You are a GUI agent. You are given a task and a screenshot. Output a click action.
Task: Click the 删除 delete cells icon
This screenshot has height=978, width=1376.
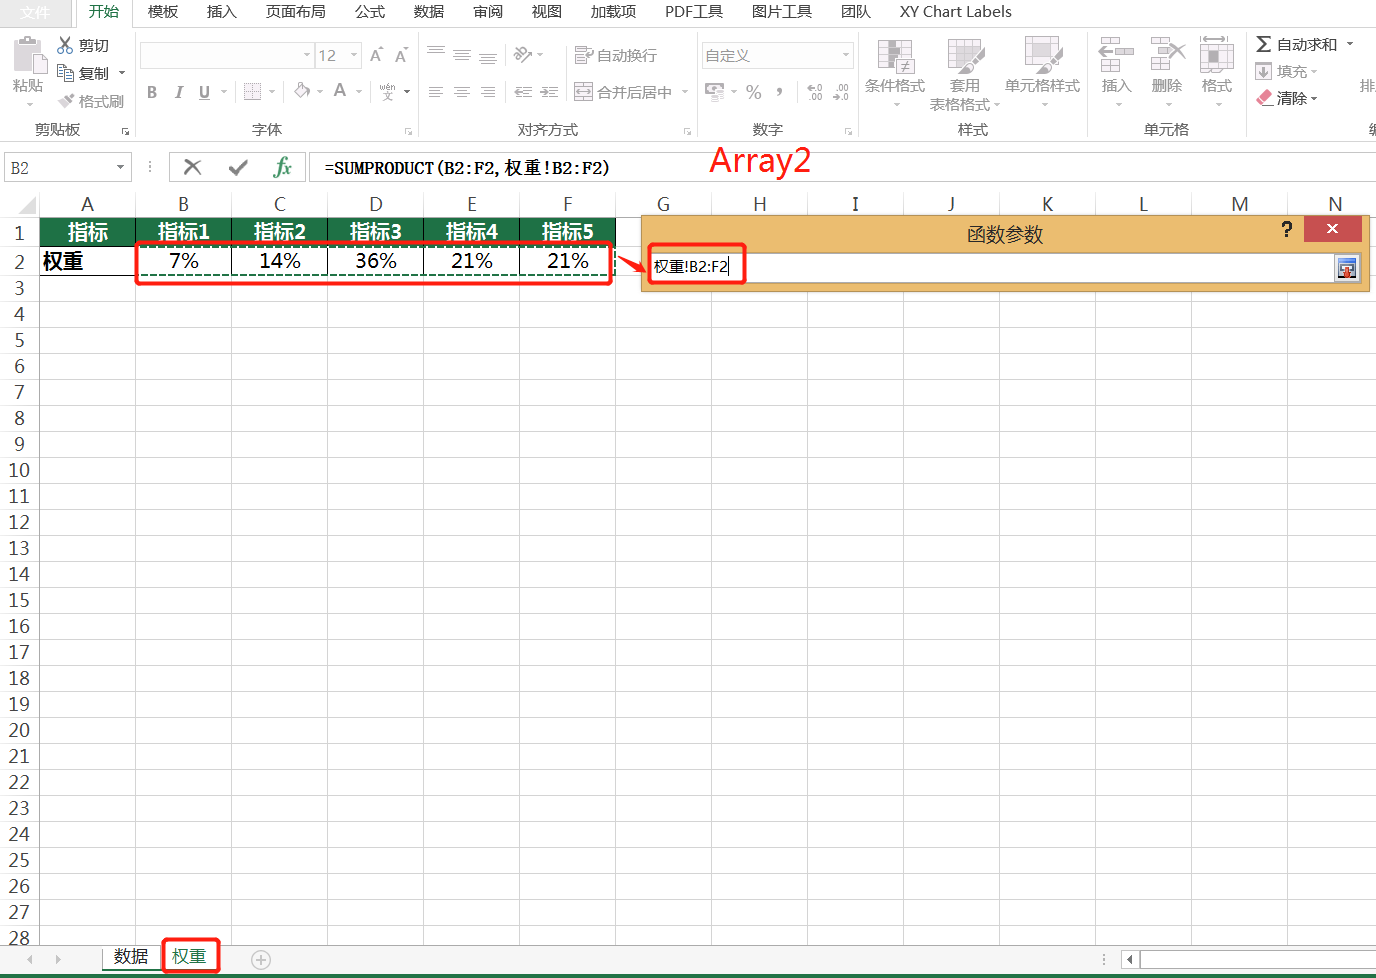[1167, 56]
